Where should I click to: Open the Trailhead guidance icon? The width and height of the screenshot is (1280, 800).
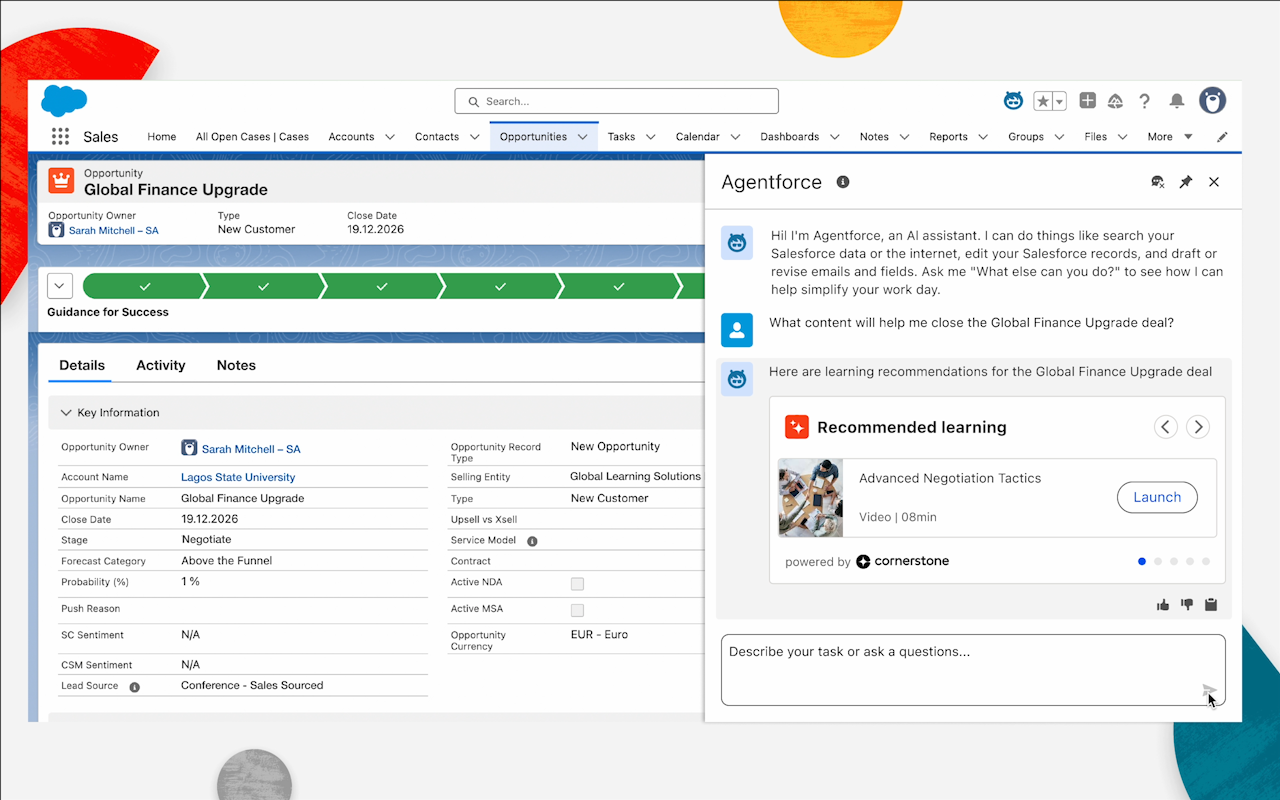(x=1116, y=101)
